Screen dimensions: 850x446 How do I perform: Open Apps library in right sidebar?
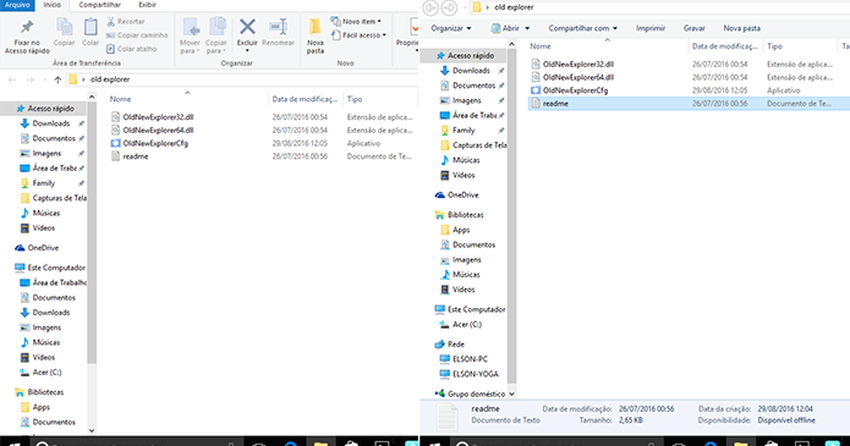pyautogui.click(x=461, y=230)
